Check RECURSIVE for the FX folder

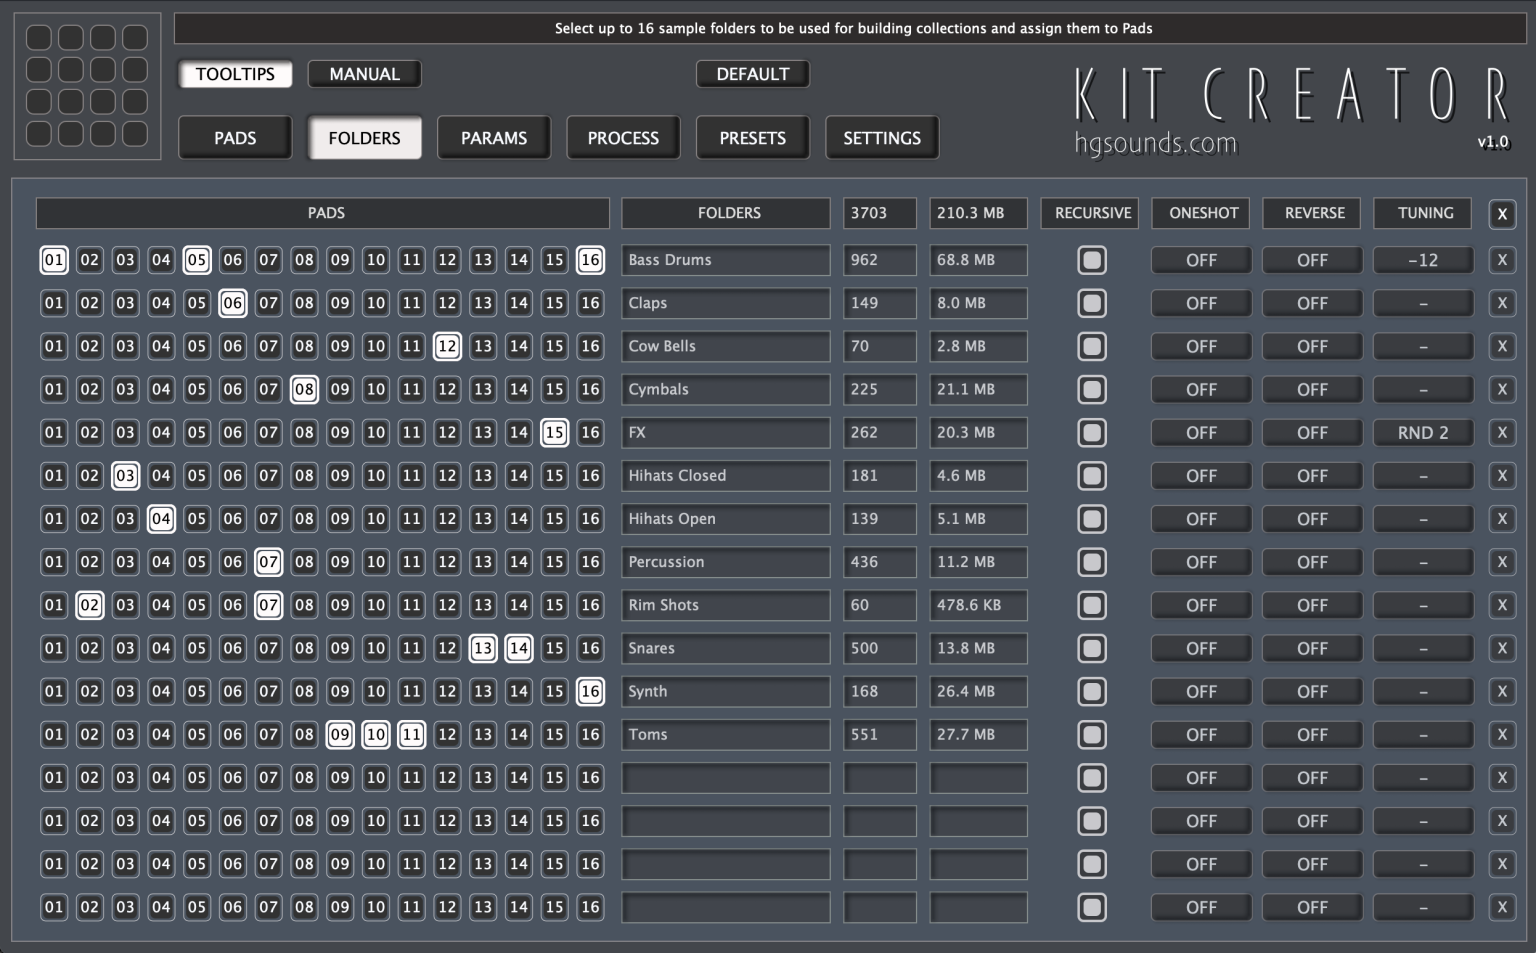pos(1091,432)
